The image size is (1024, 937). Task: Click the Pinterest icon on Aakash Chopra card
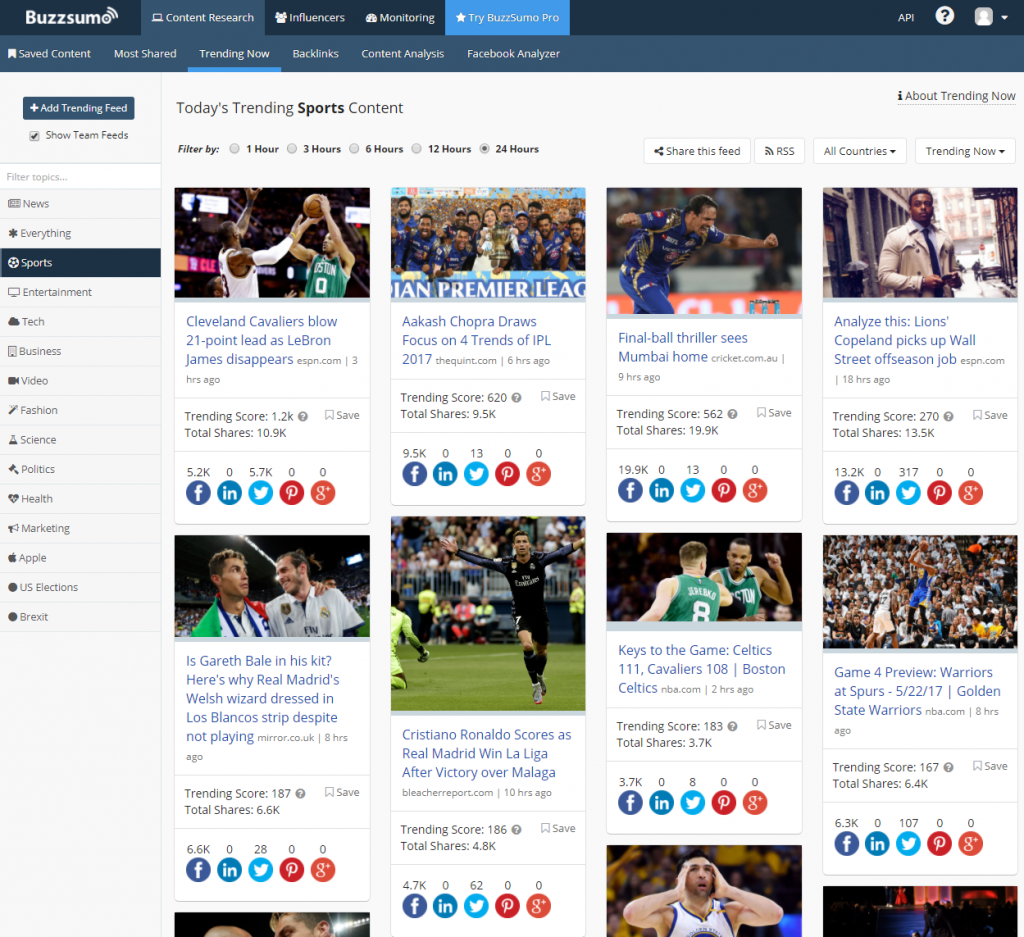(x=507, y=474)
